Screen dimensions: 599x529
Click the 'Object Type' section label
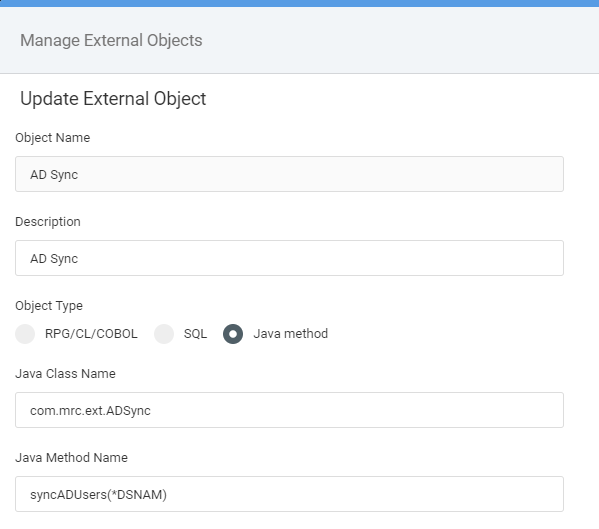(49, 306)
